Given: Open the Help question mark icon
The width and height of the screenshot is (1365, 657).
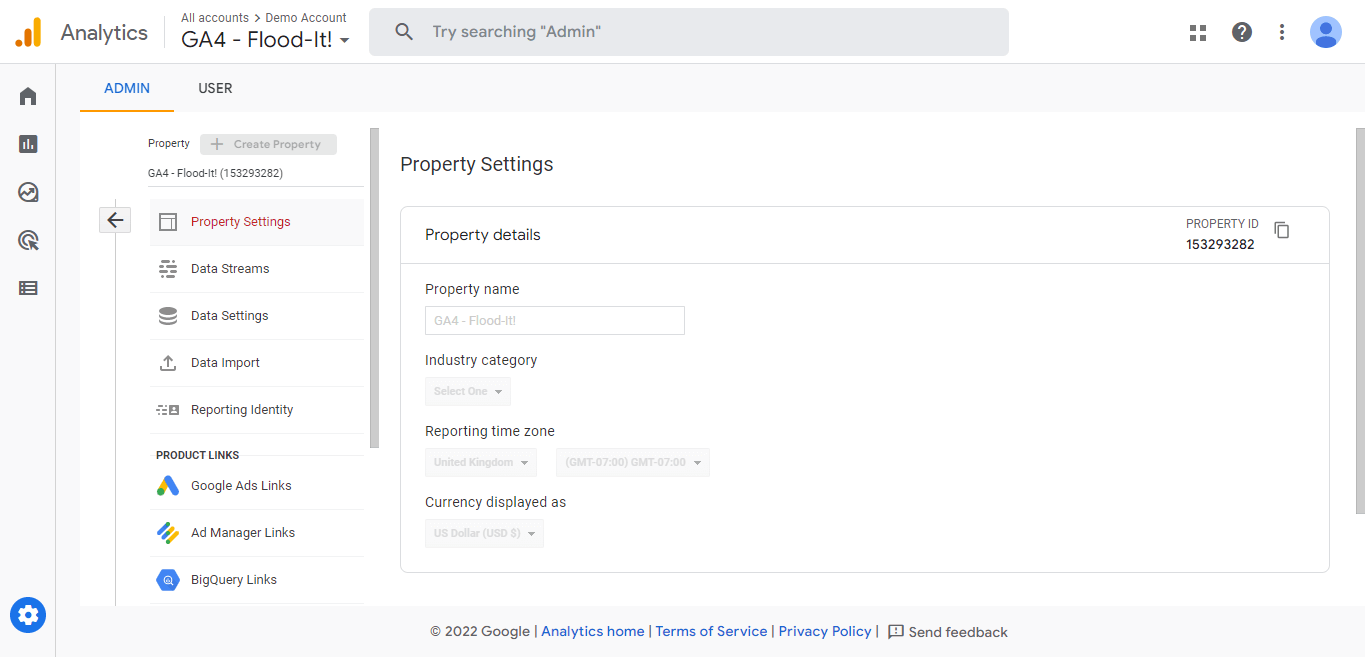Looking at the screenshot, I should (1242, 32).
